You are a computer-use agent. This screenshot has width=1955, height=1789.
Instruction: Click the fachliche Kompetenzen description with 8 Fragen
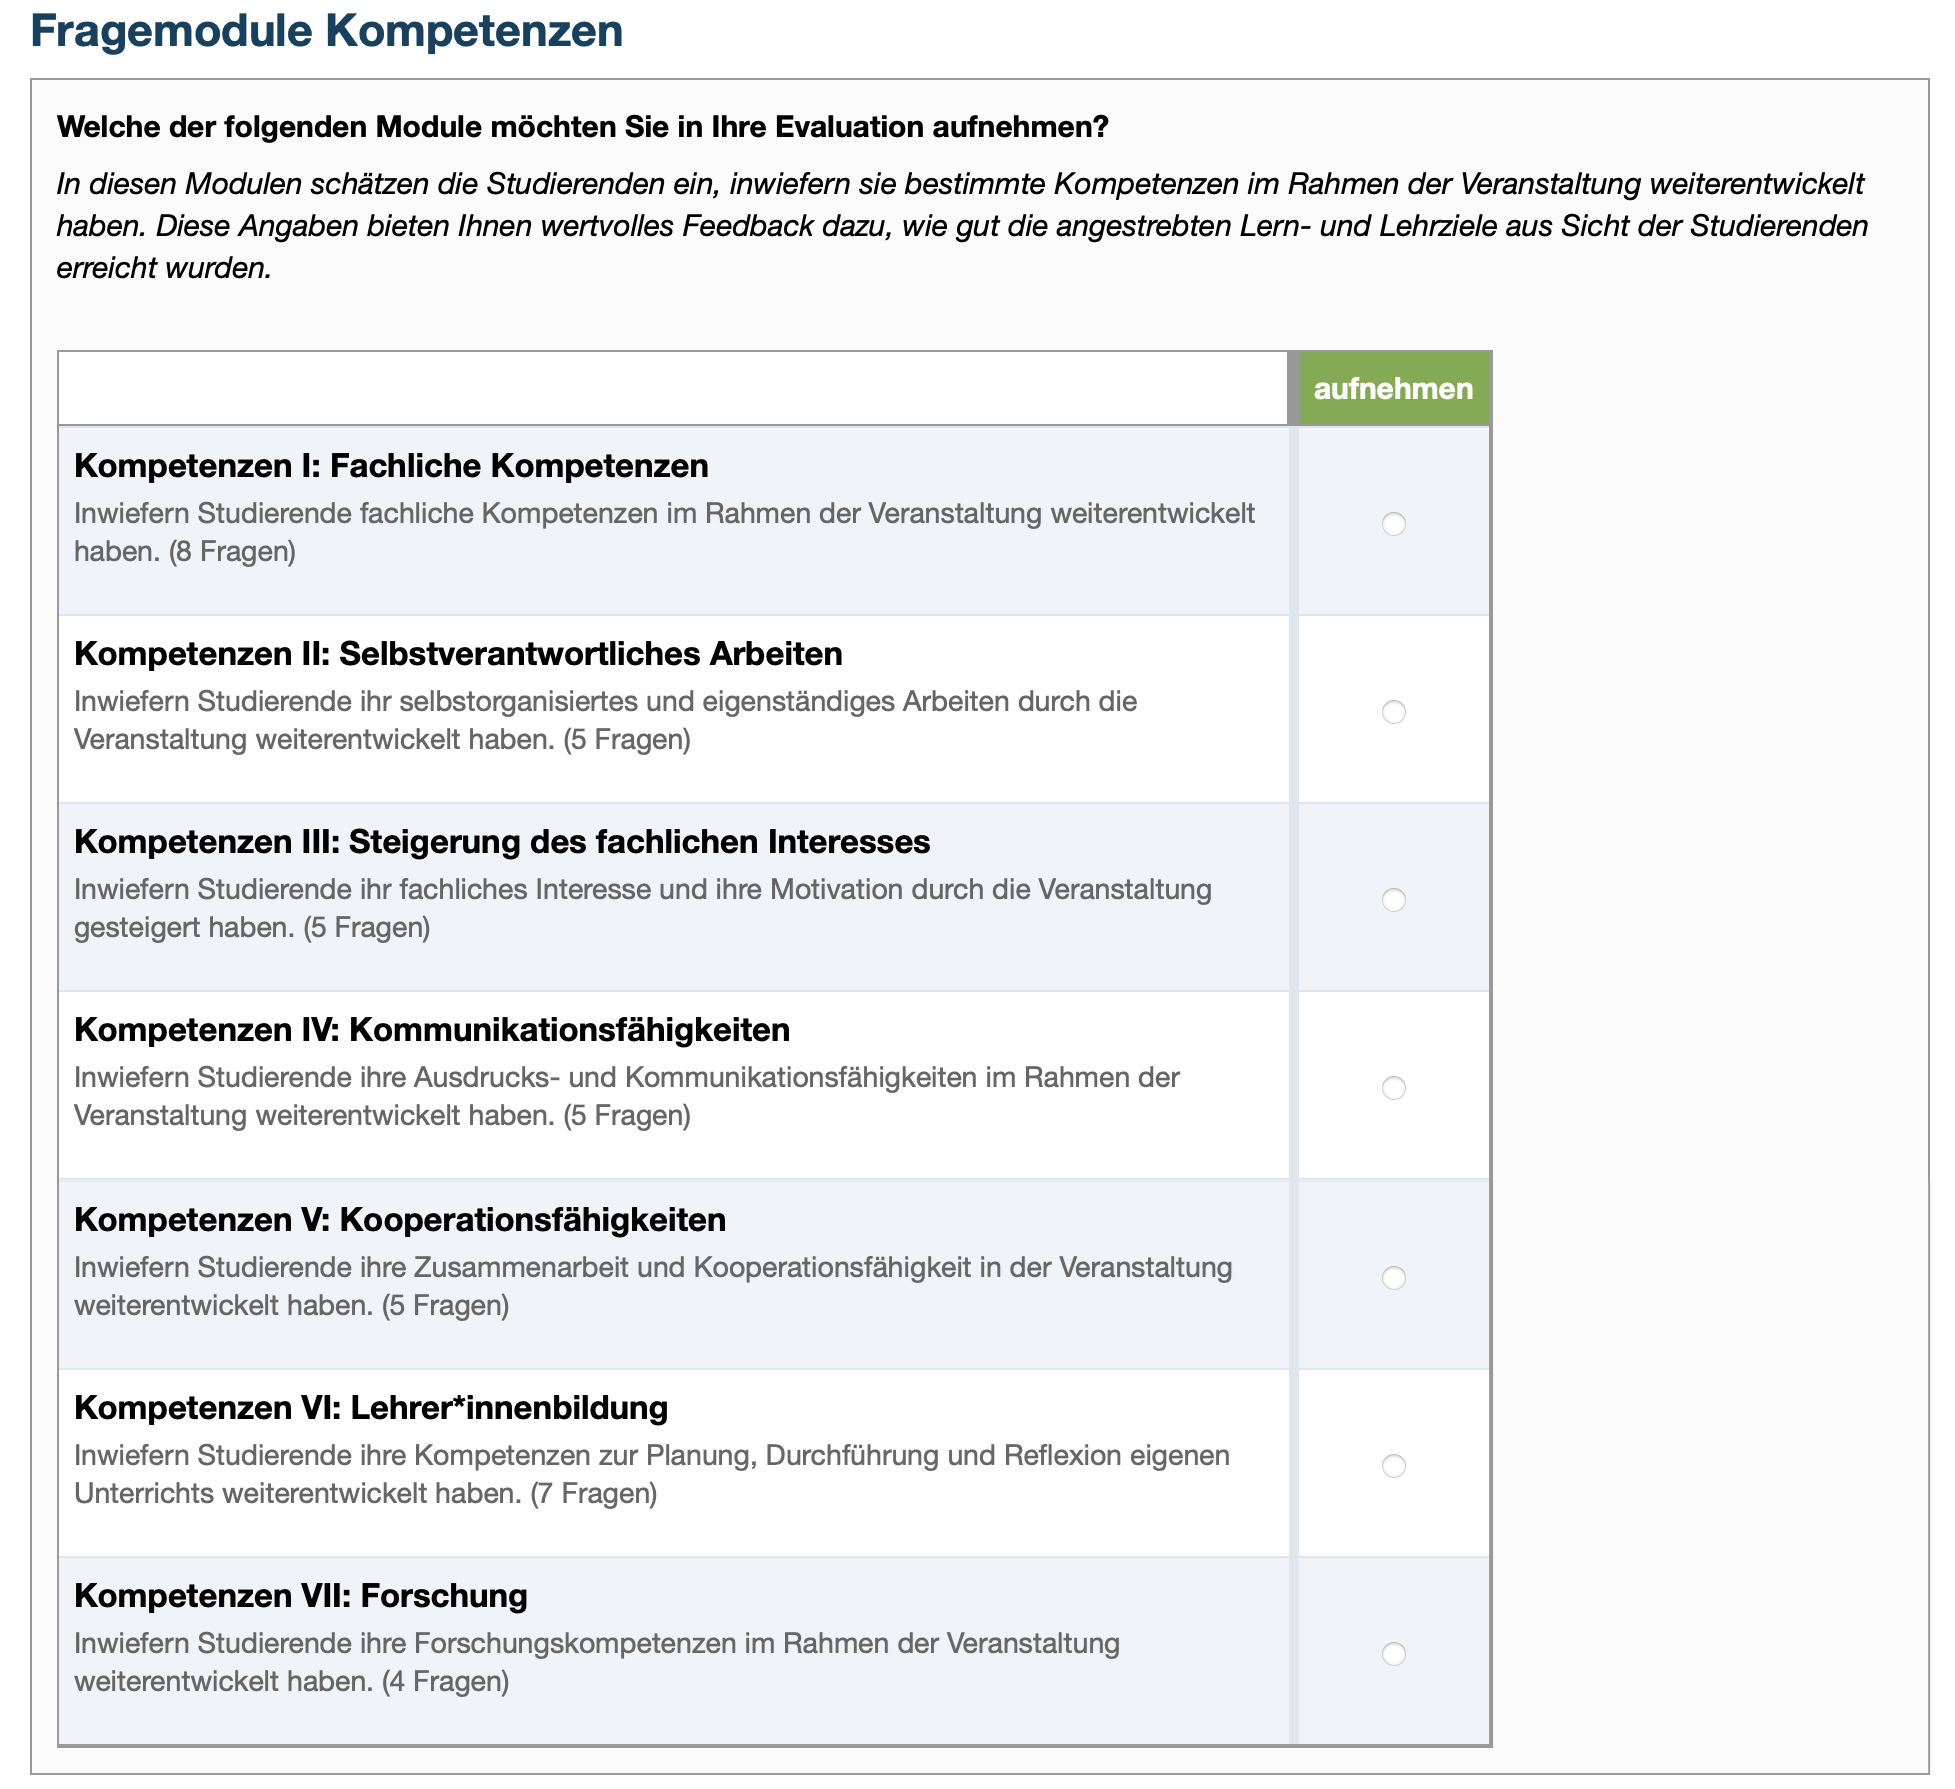coord(664,532)
